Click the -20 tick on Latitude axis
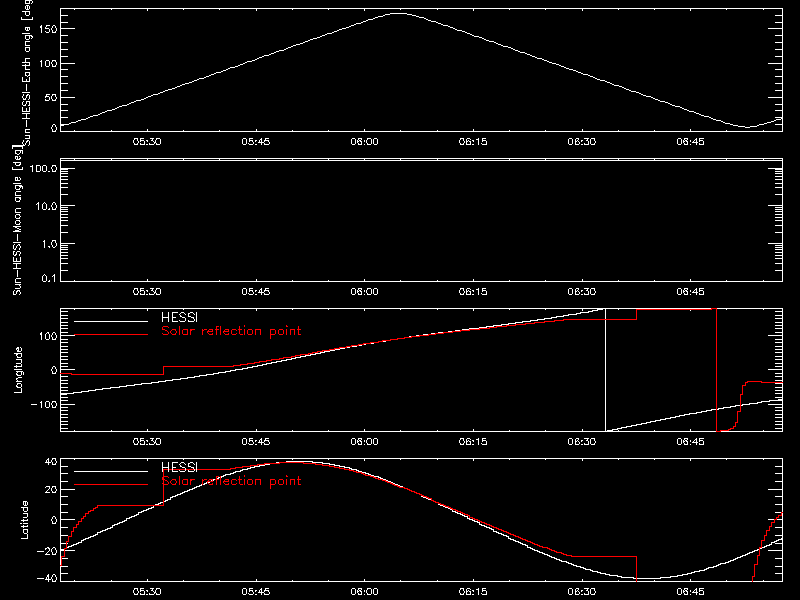 (47, 551)
